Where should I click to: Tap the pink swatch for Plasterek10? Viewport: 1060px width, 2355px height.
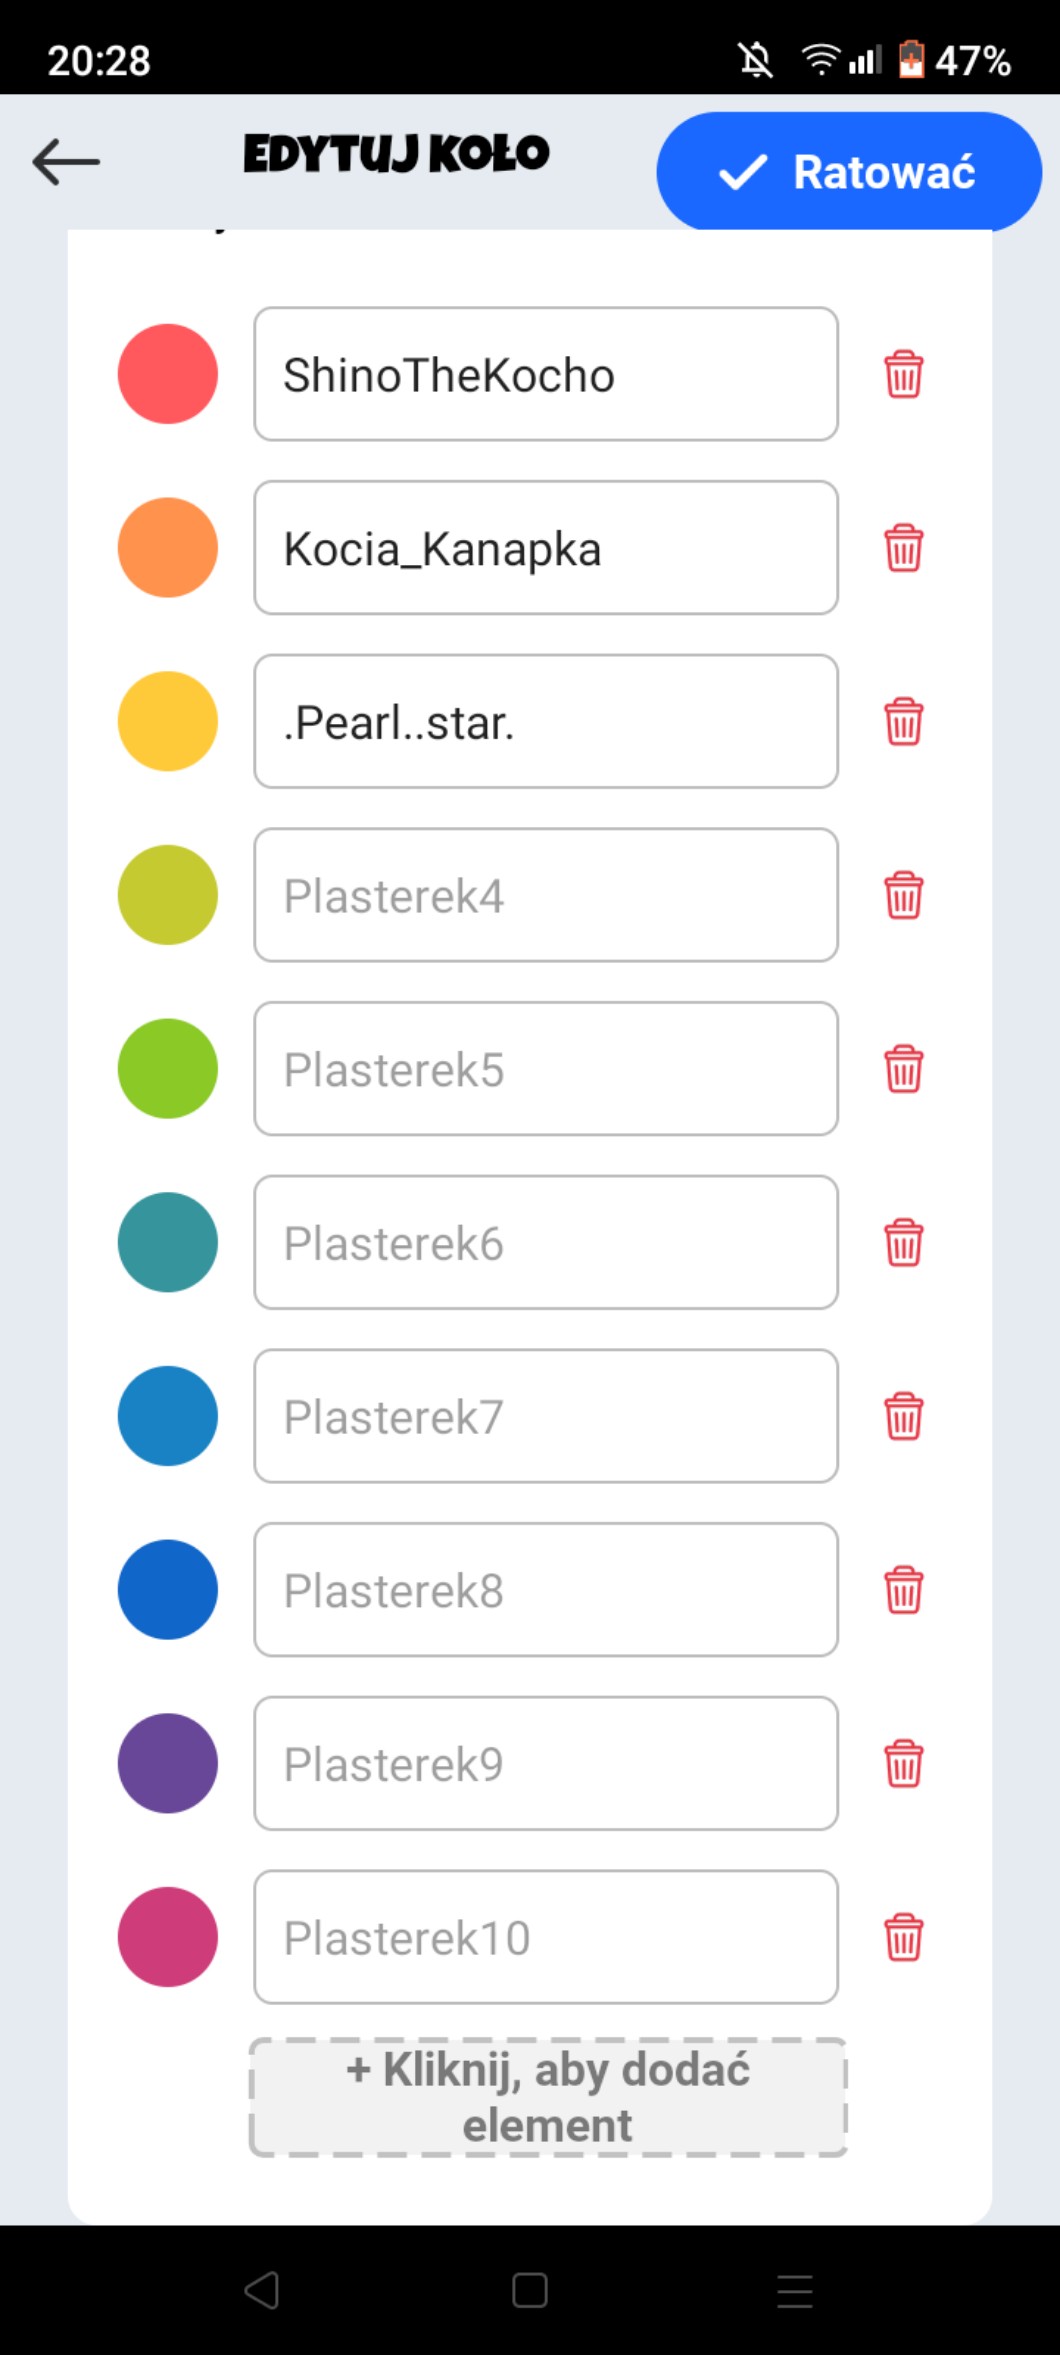pyautogui.click(x=168, y=1937)
